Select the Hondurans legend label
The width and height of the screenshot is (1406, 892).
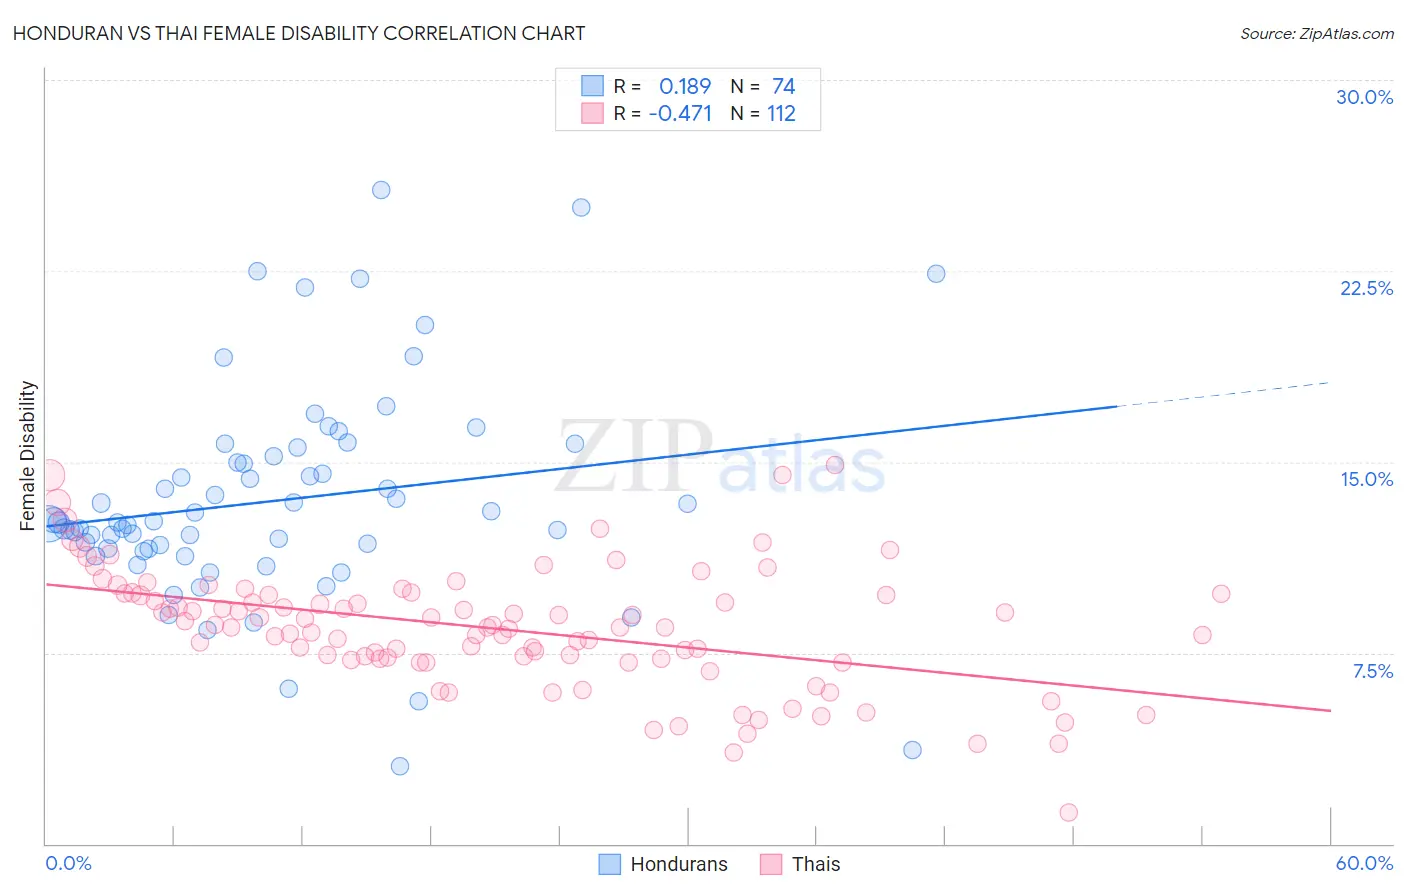pyautogui.click(x=679, y=864)
